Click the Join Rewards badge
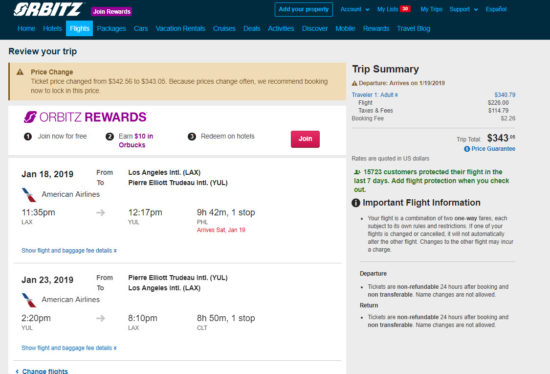The width and height of the screenshot is (550, 374). 112,12
